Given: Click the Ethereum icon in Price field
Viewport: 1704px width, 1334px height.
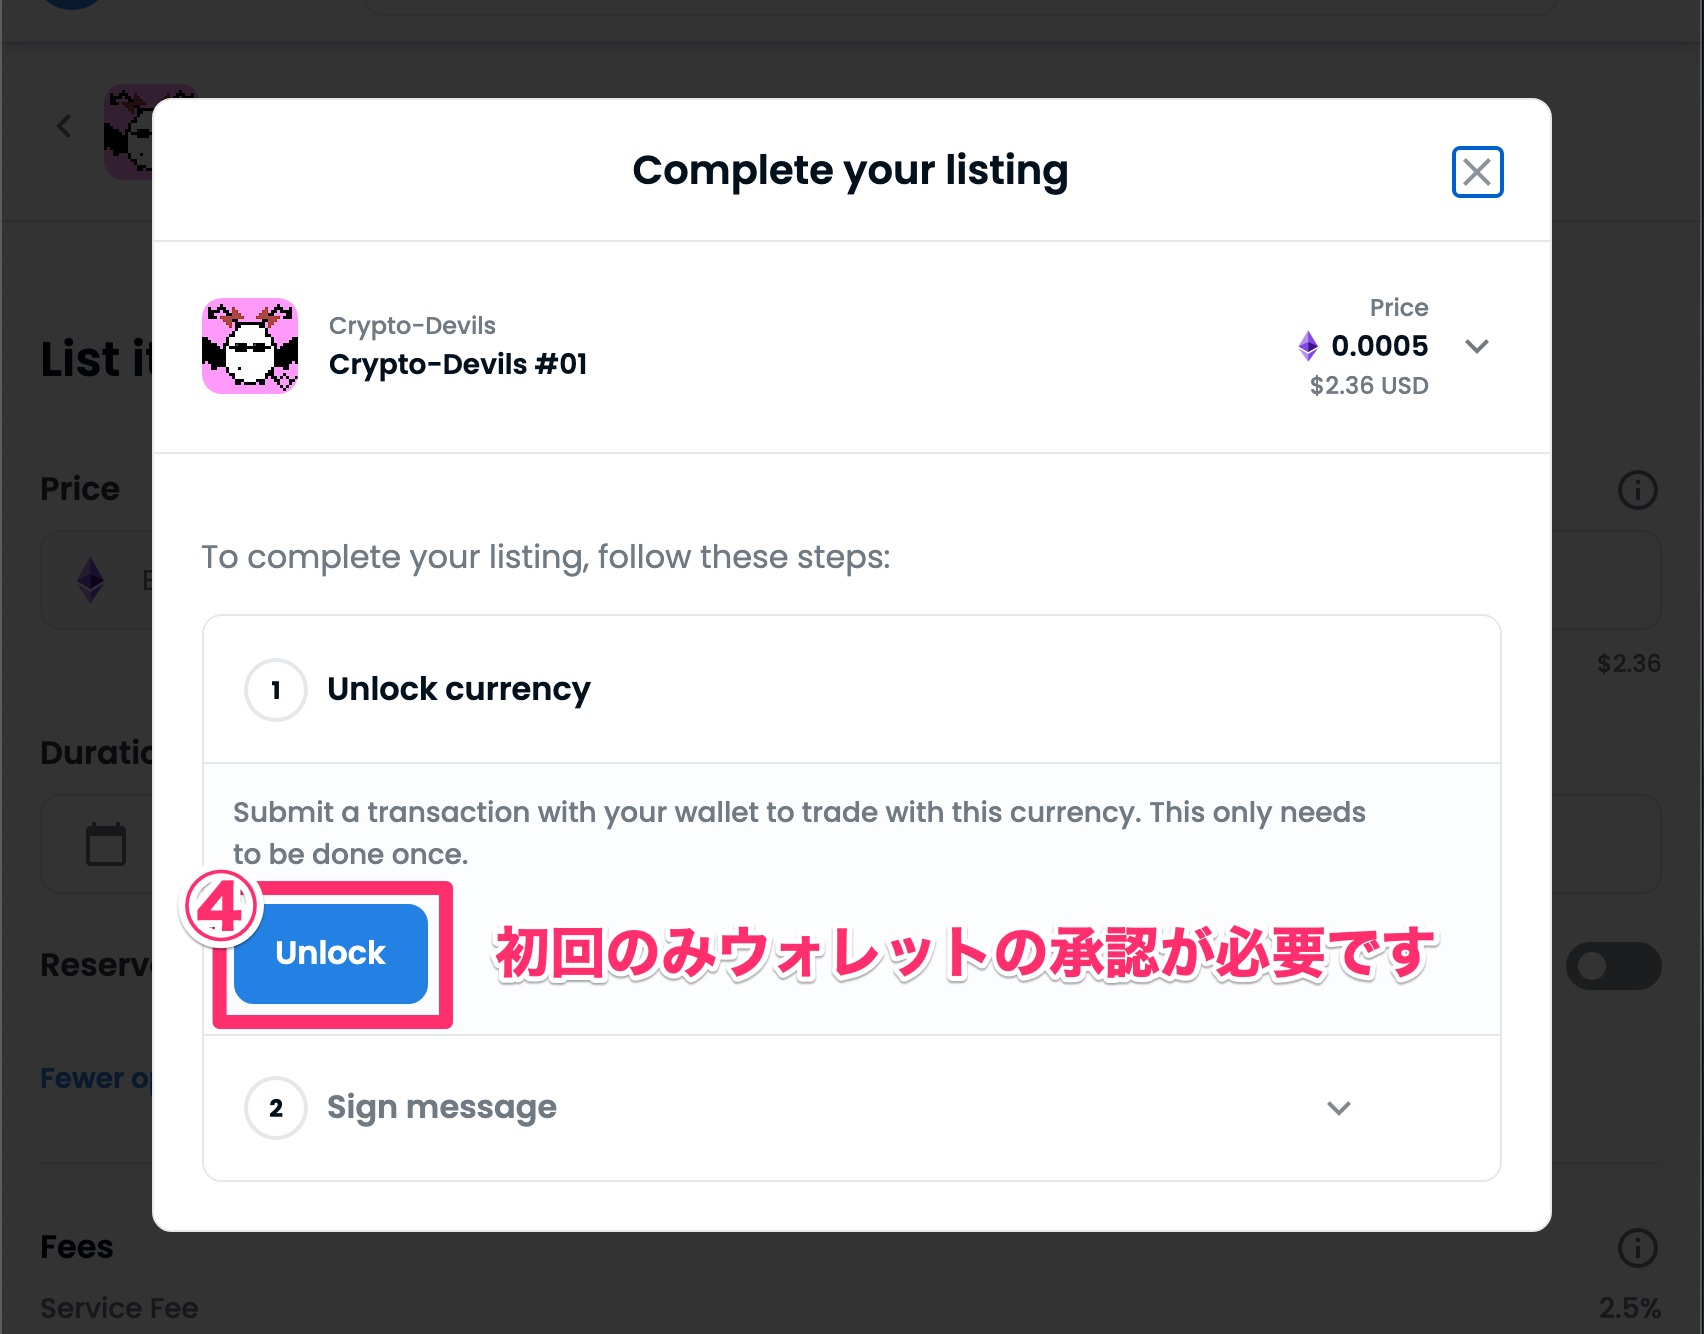Looking at the screenshot, I should coord(91,580).
